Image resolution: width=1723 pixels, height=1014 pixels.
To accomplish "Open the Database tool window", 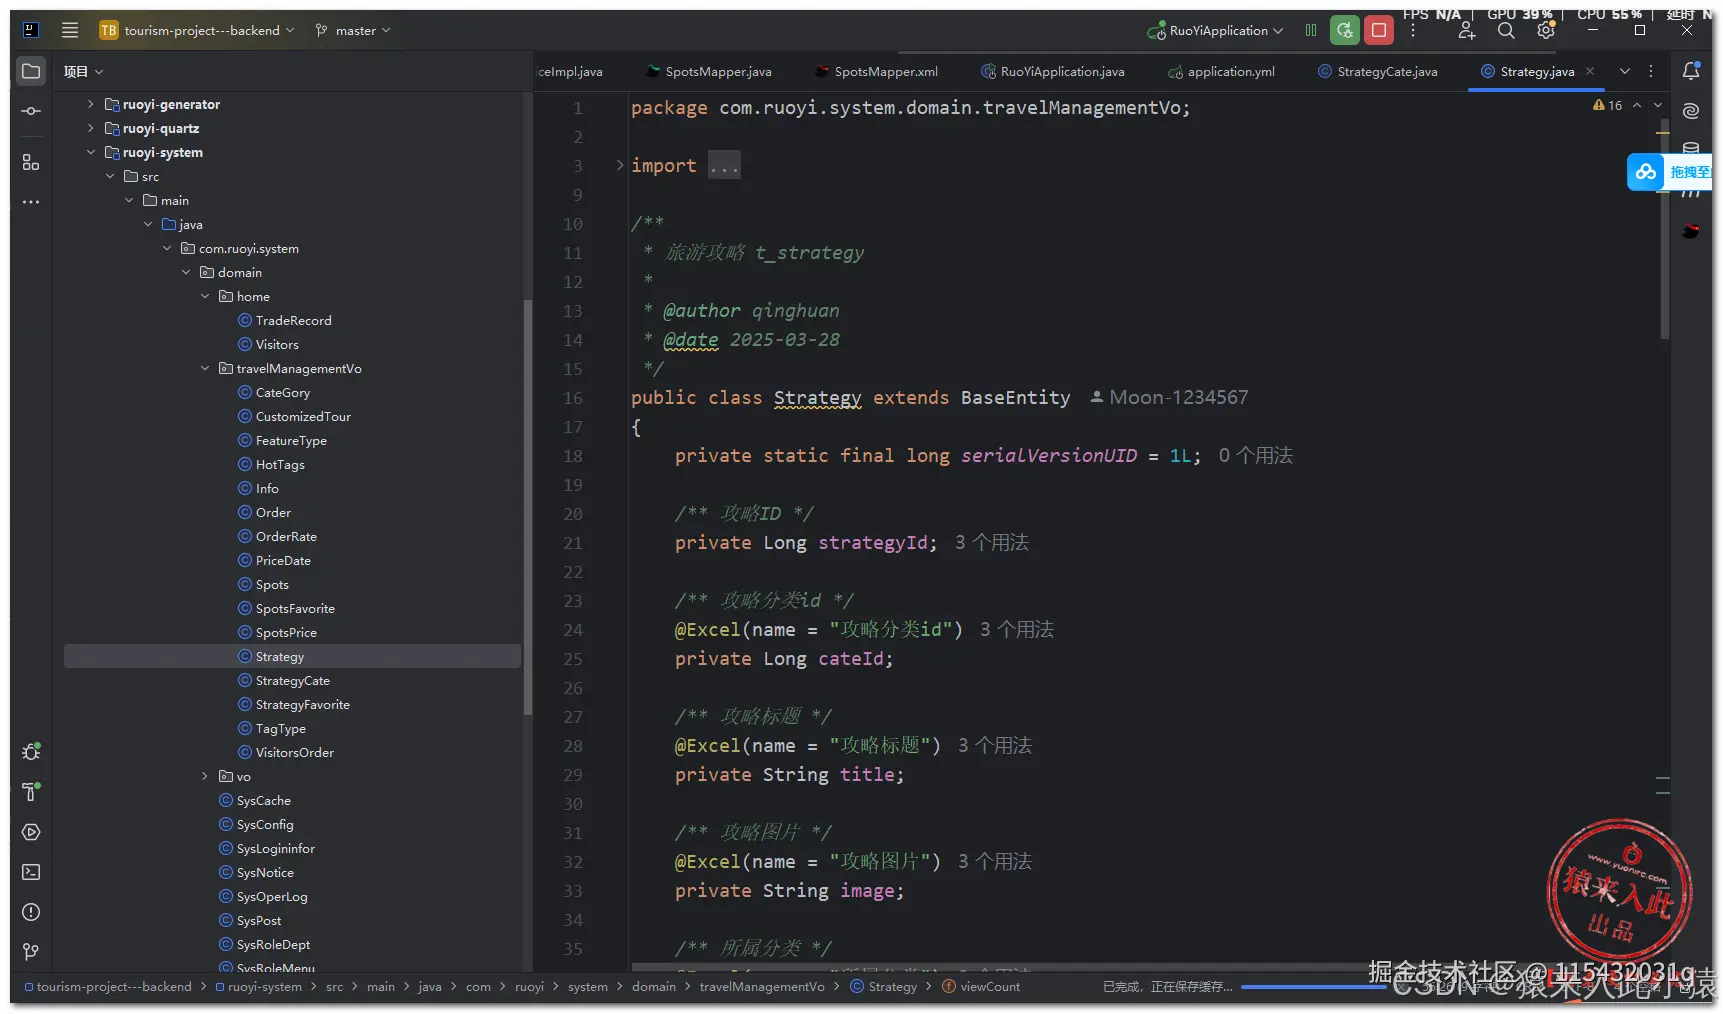I will click(x=1691, y=148).
